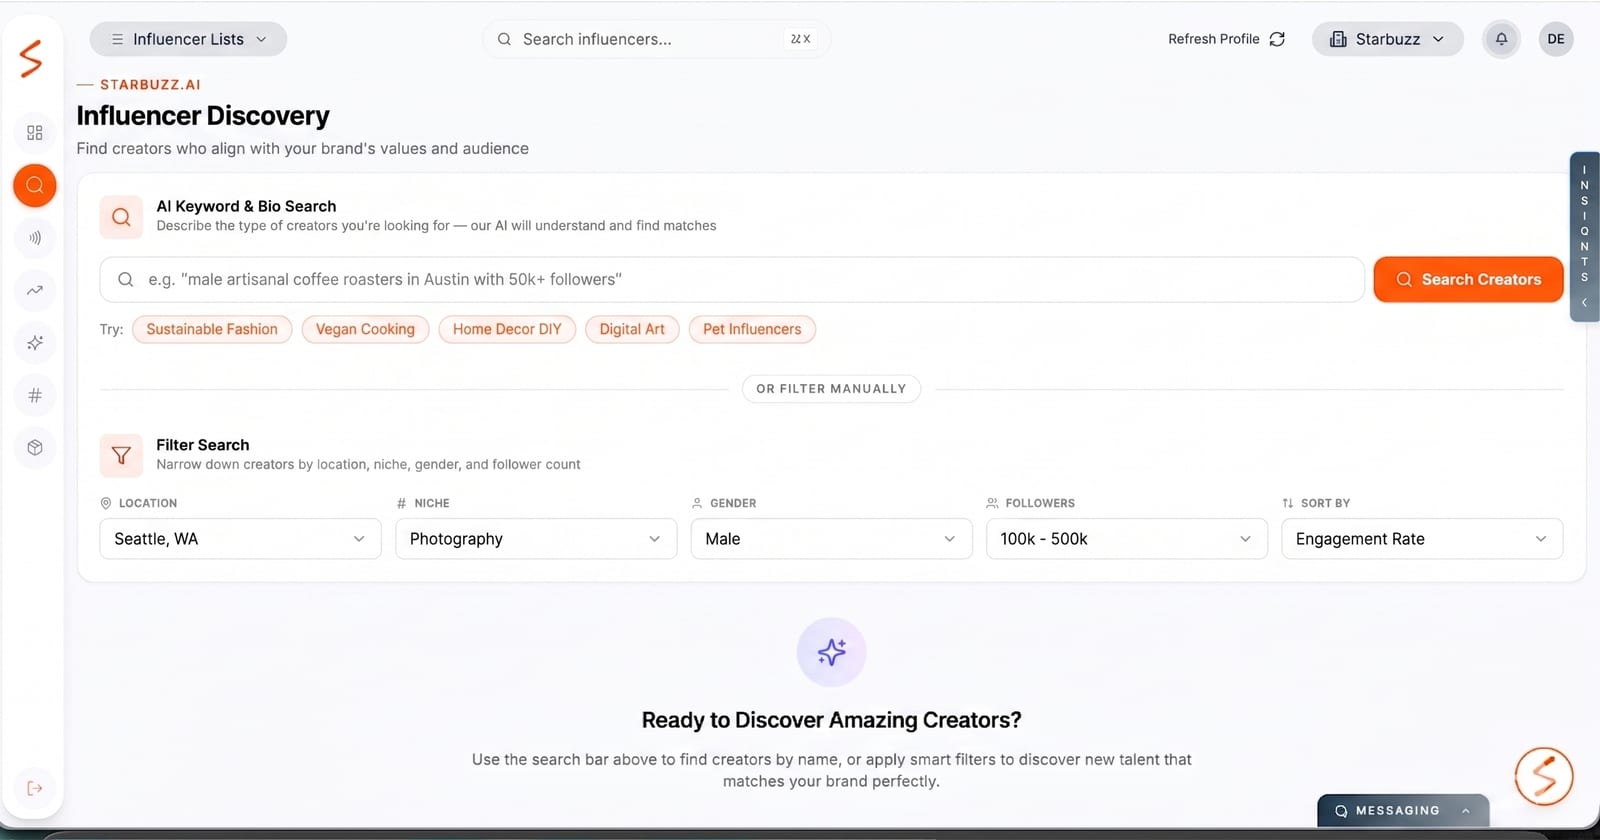Select the Sustainable Fashion suggestion chip

point(211,329)
